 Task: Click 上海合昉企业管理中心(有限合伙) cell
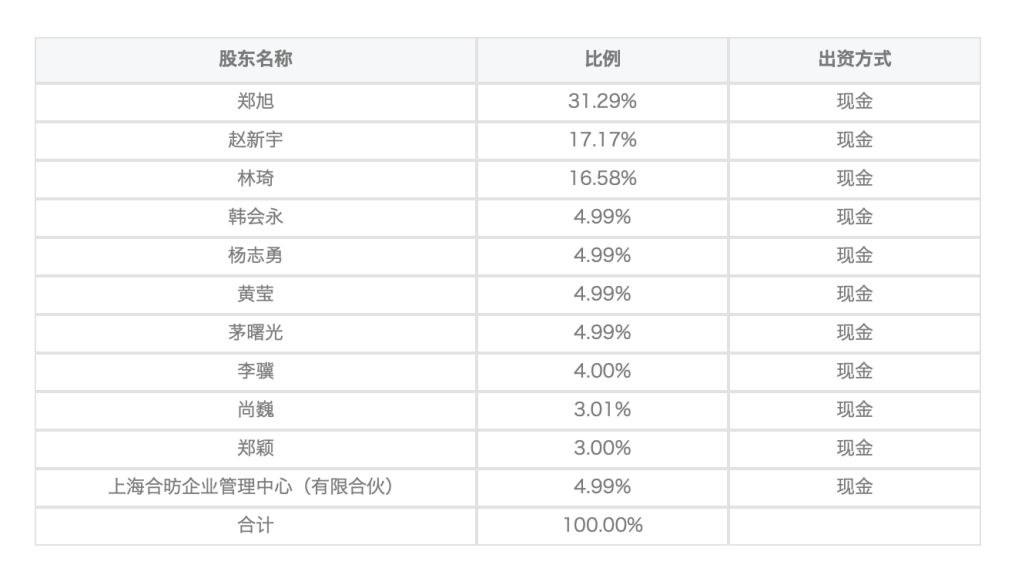[255, 487]
